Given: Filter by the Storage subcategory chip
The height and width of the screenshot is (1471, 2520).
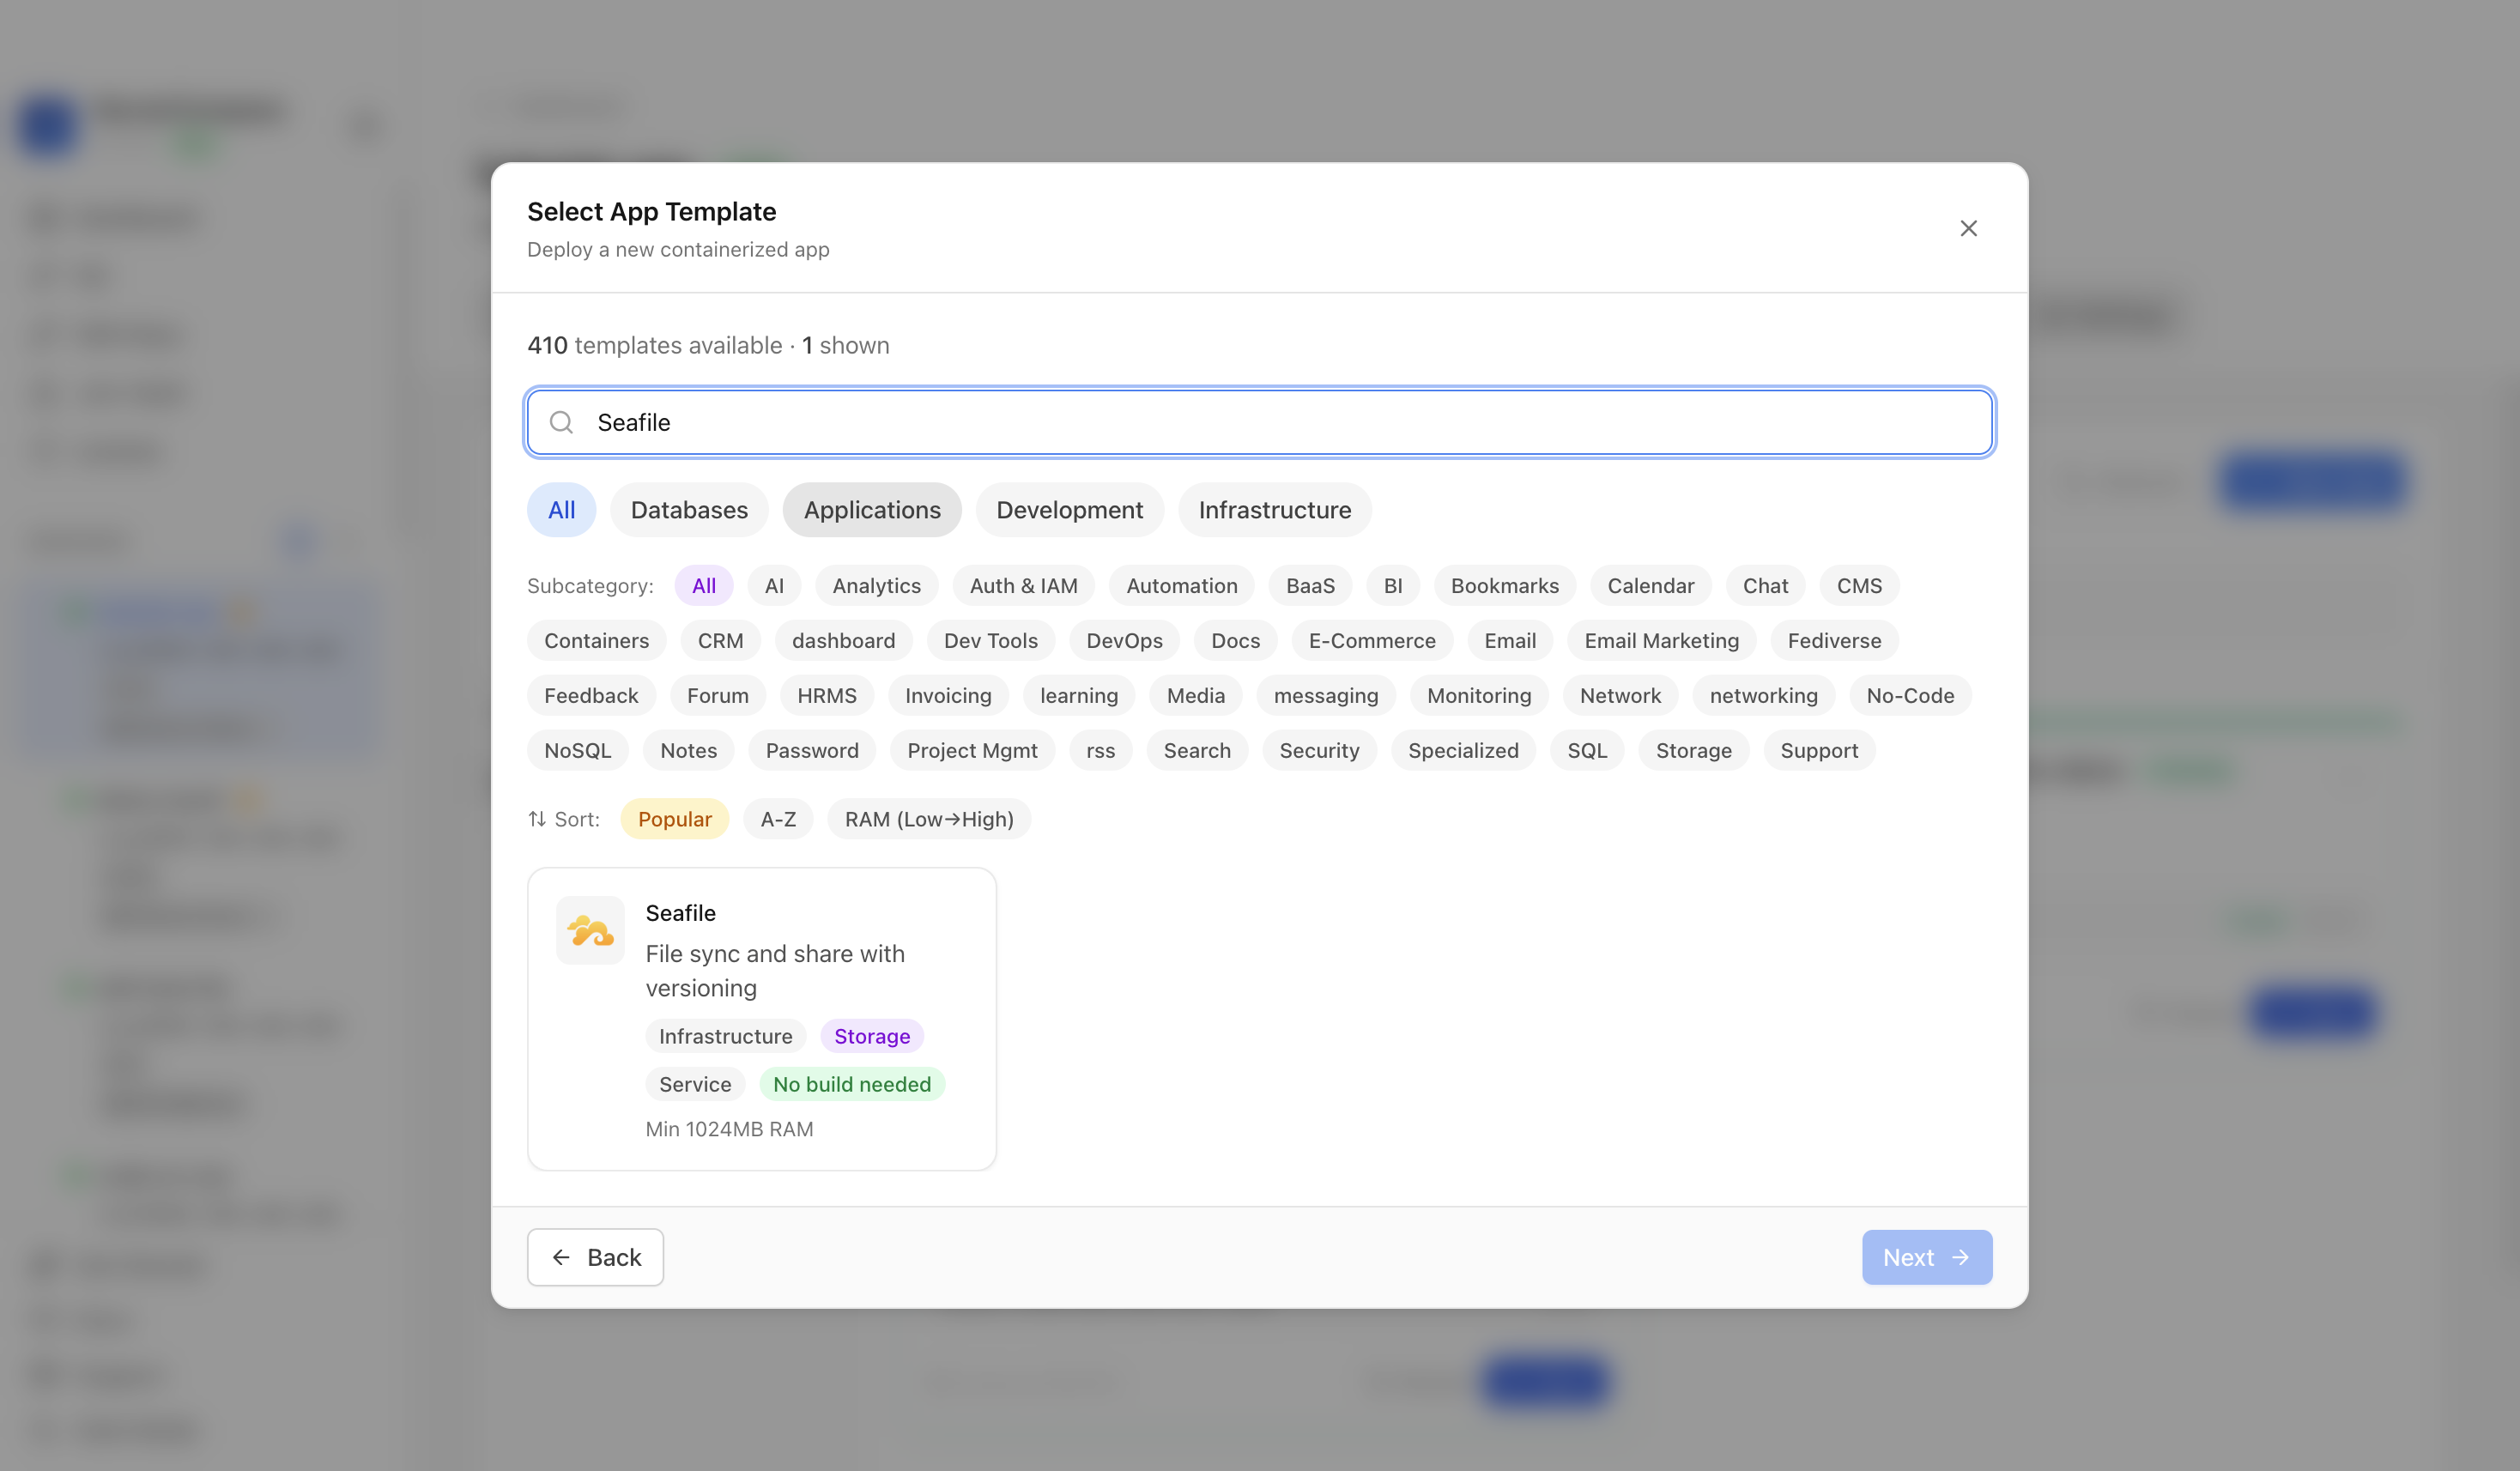Looking at the screenshot, I should 1694,751.
